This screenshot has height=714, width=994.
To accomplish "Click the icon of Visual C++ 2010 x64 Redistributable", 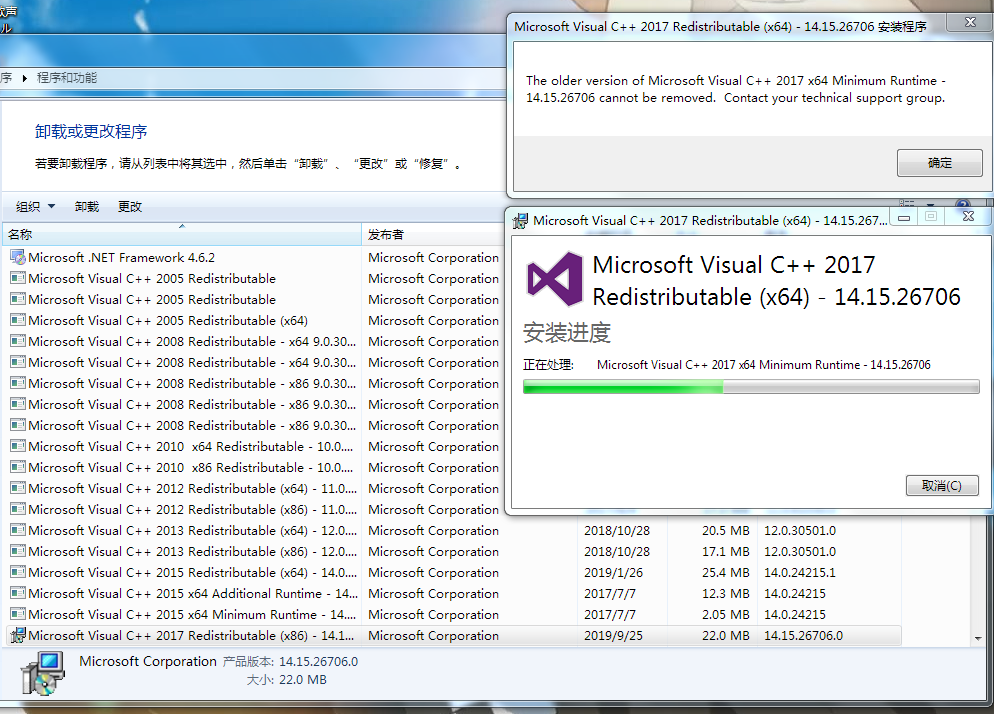I will click(17, 446).
